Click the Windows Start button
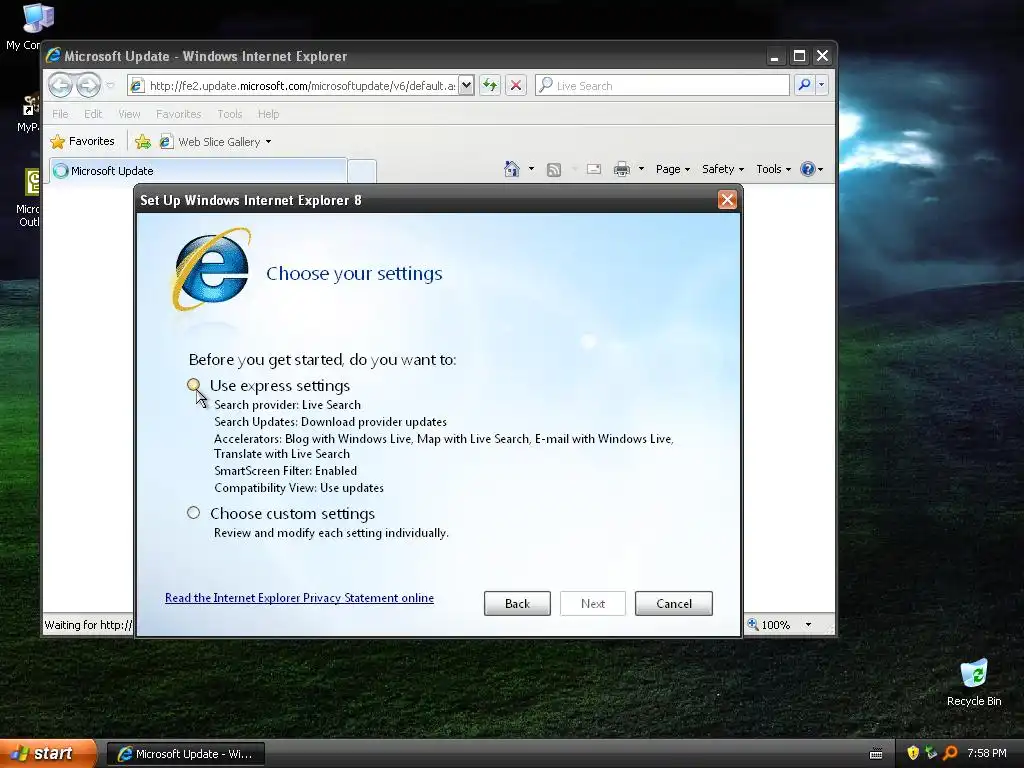This screenshot has height=768, width=1024. [x=48, y=753]
